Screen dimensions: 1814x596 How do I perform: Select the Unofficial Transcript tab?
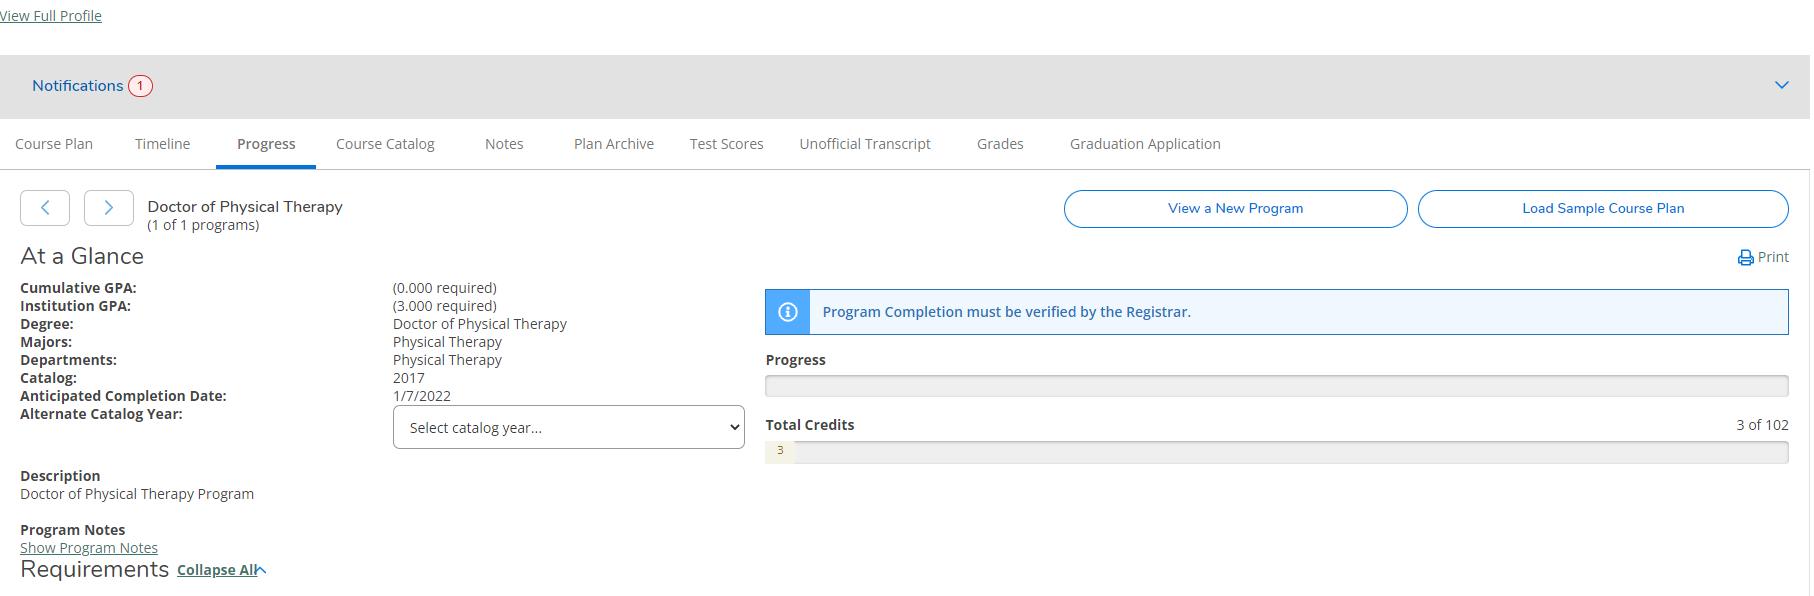pyautogui.click(x=865, y=144)
